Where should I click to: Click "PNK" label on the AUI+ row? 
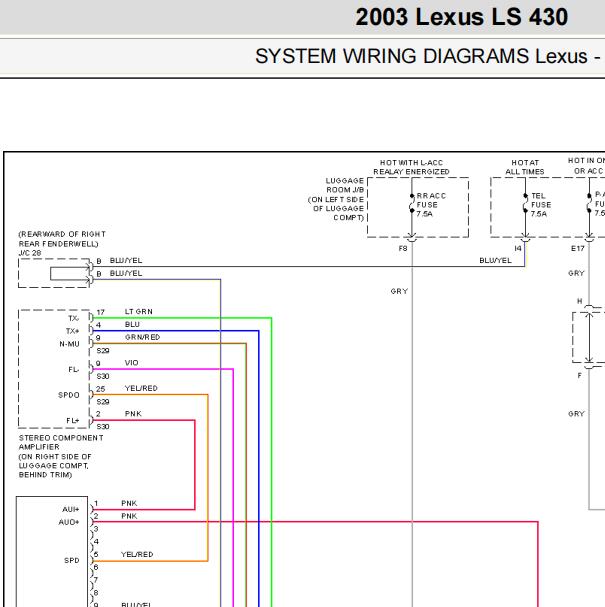[129, 503]
